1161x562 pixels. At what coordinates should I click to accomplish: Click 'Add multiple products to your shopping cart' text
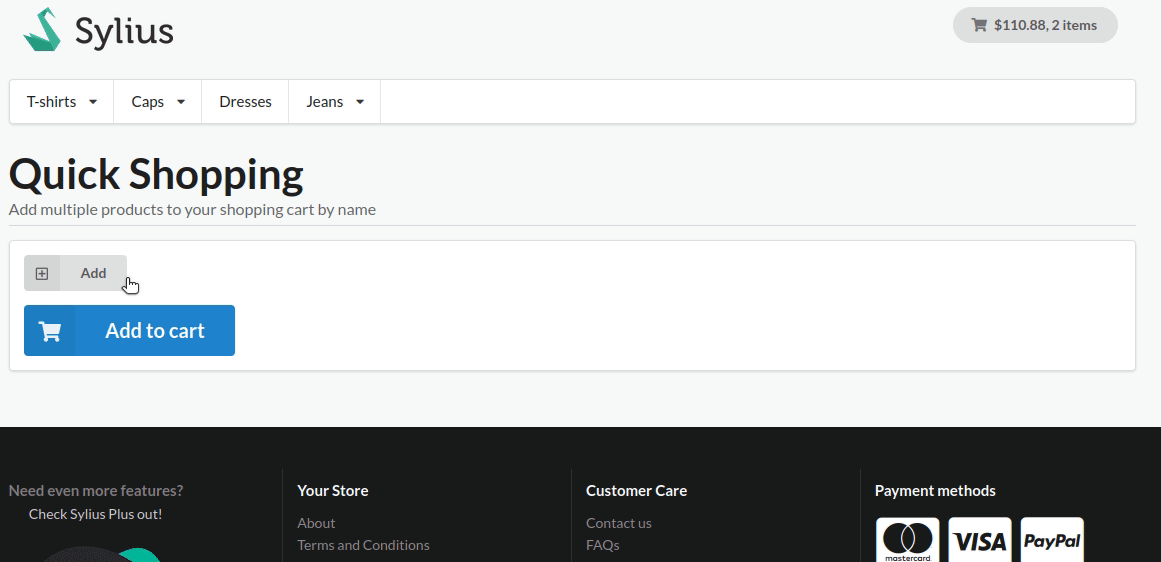pos(193,210)
